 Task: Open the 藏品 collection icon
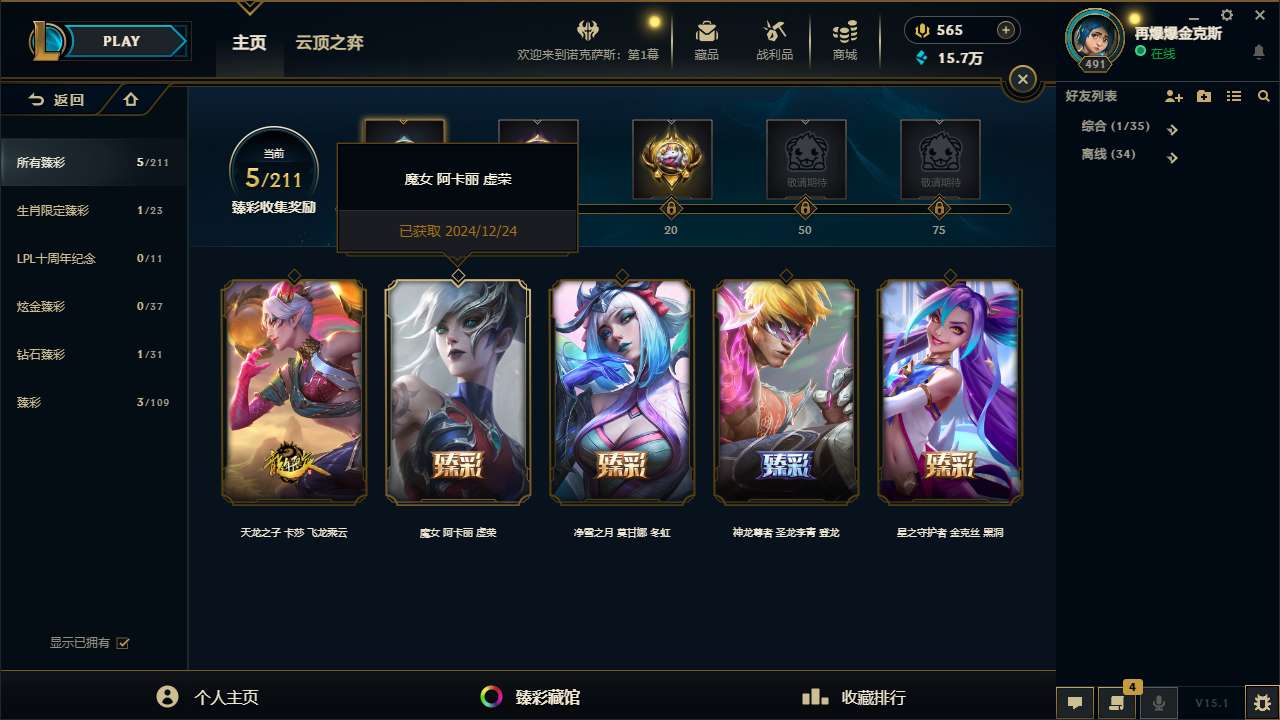coord(707,40)
